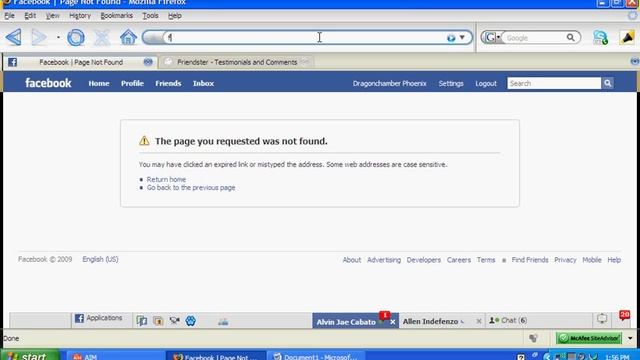Click the Google search box in toolbar
This screenshot has width=640, height=360.
[535, 38]
